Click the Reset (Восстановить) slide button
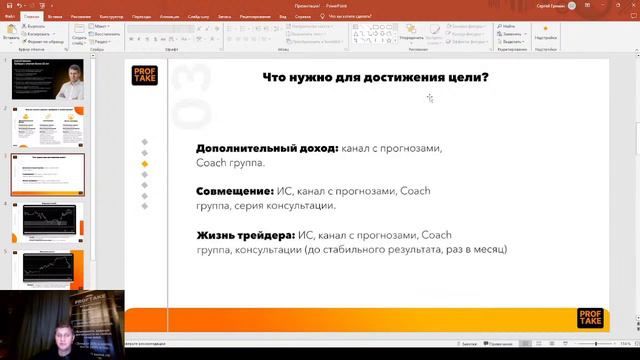Viewport: 640px width, 360px height. 104,34
